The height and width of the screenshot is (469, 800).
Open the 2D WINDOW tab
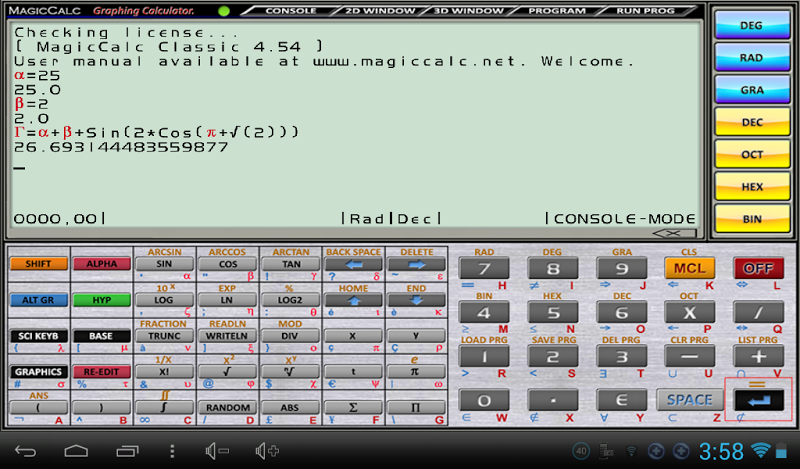coord(380,11)
